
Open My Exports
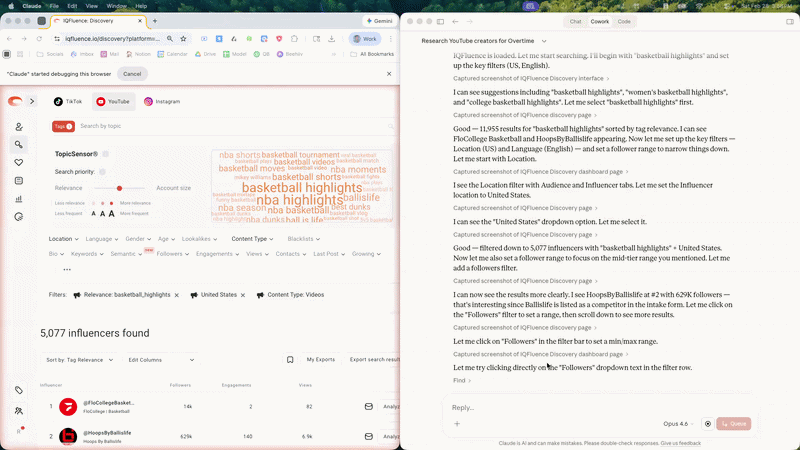(x=320, y=360)
